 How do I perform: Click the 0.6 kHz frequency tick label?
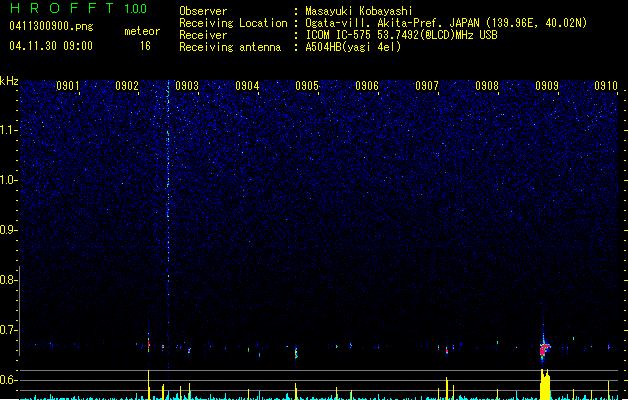9,380
